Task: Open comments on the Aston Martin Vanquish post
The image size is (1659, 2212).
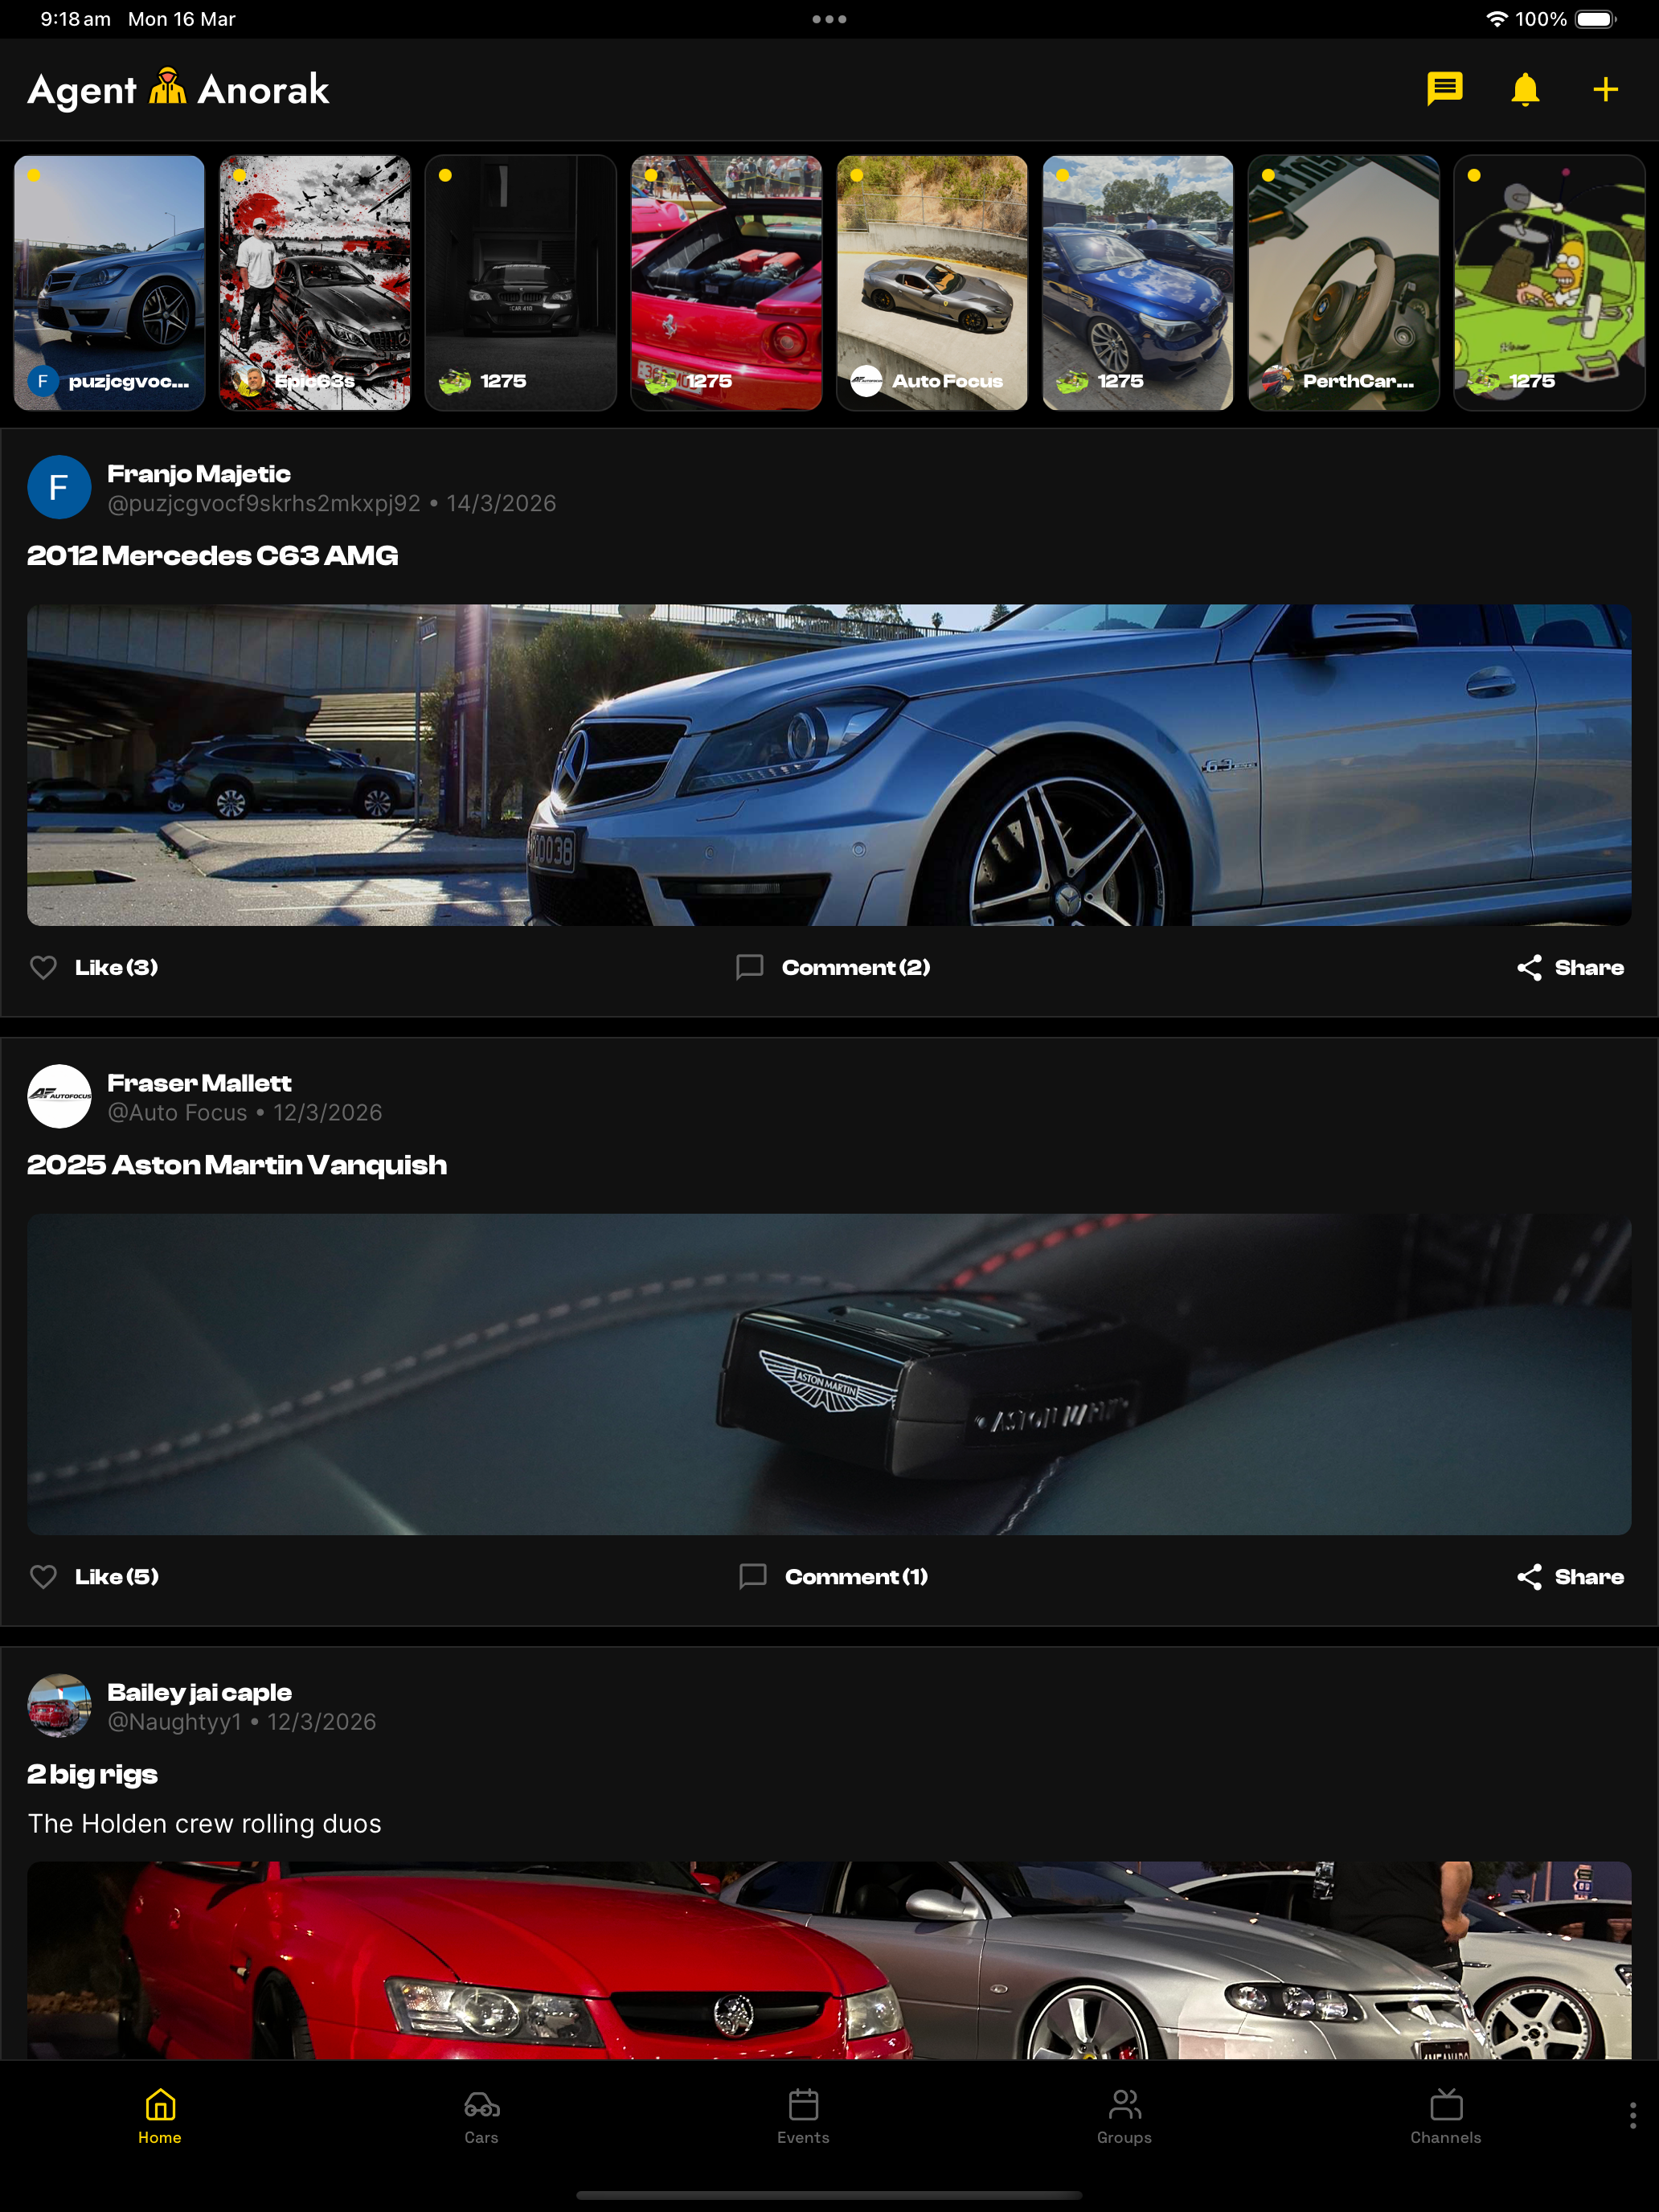Action: click(833, 1576)
